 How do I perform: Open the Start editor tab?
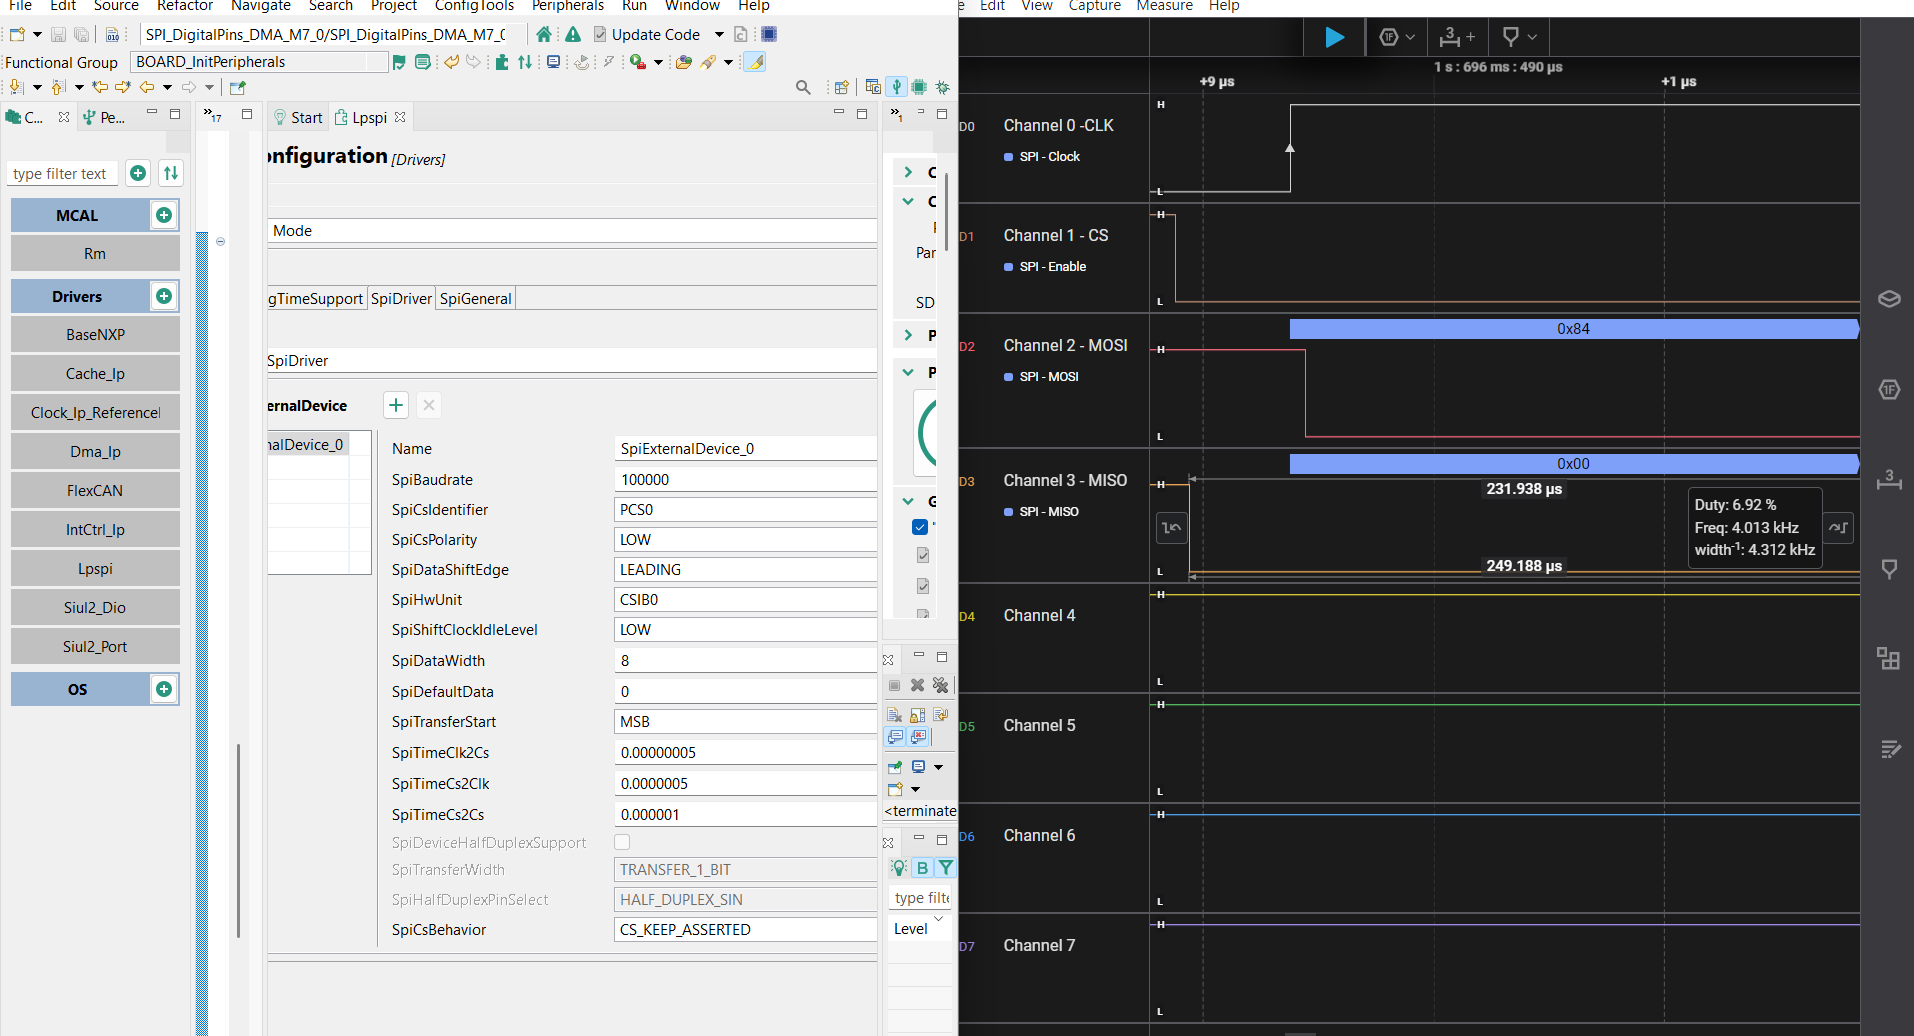[298, 117]
